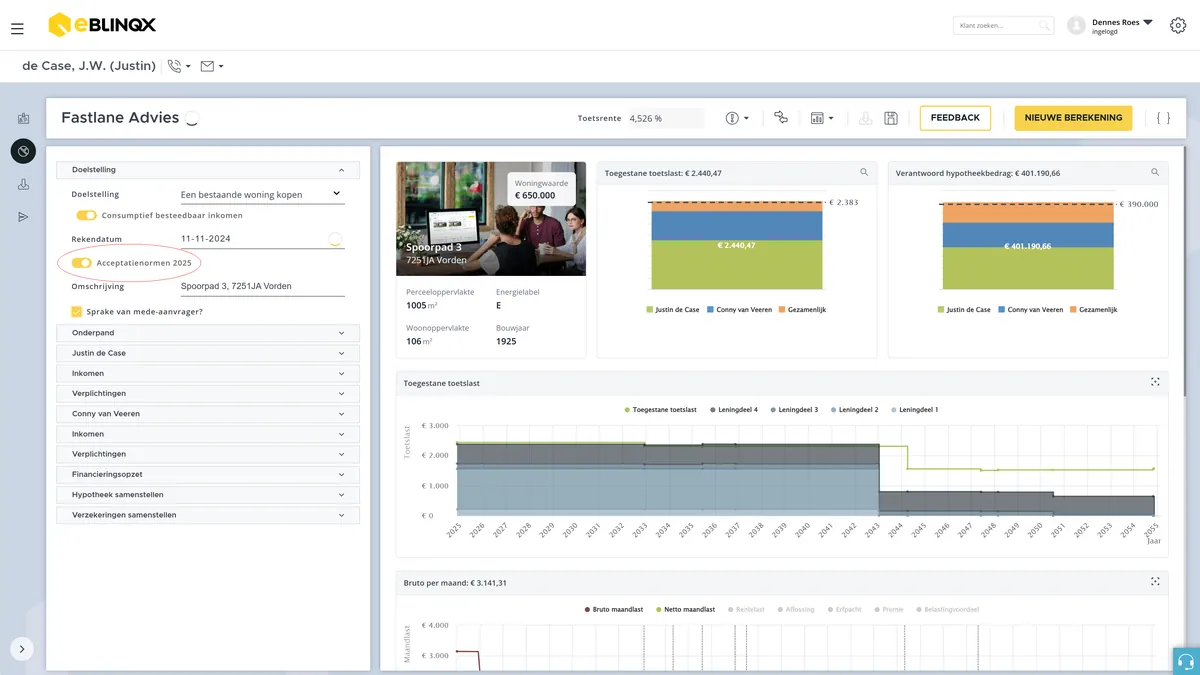Click the Omschrijving address input field

pyautogui.click(x=262, y=287)
